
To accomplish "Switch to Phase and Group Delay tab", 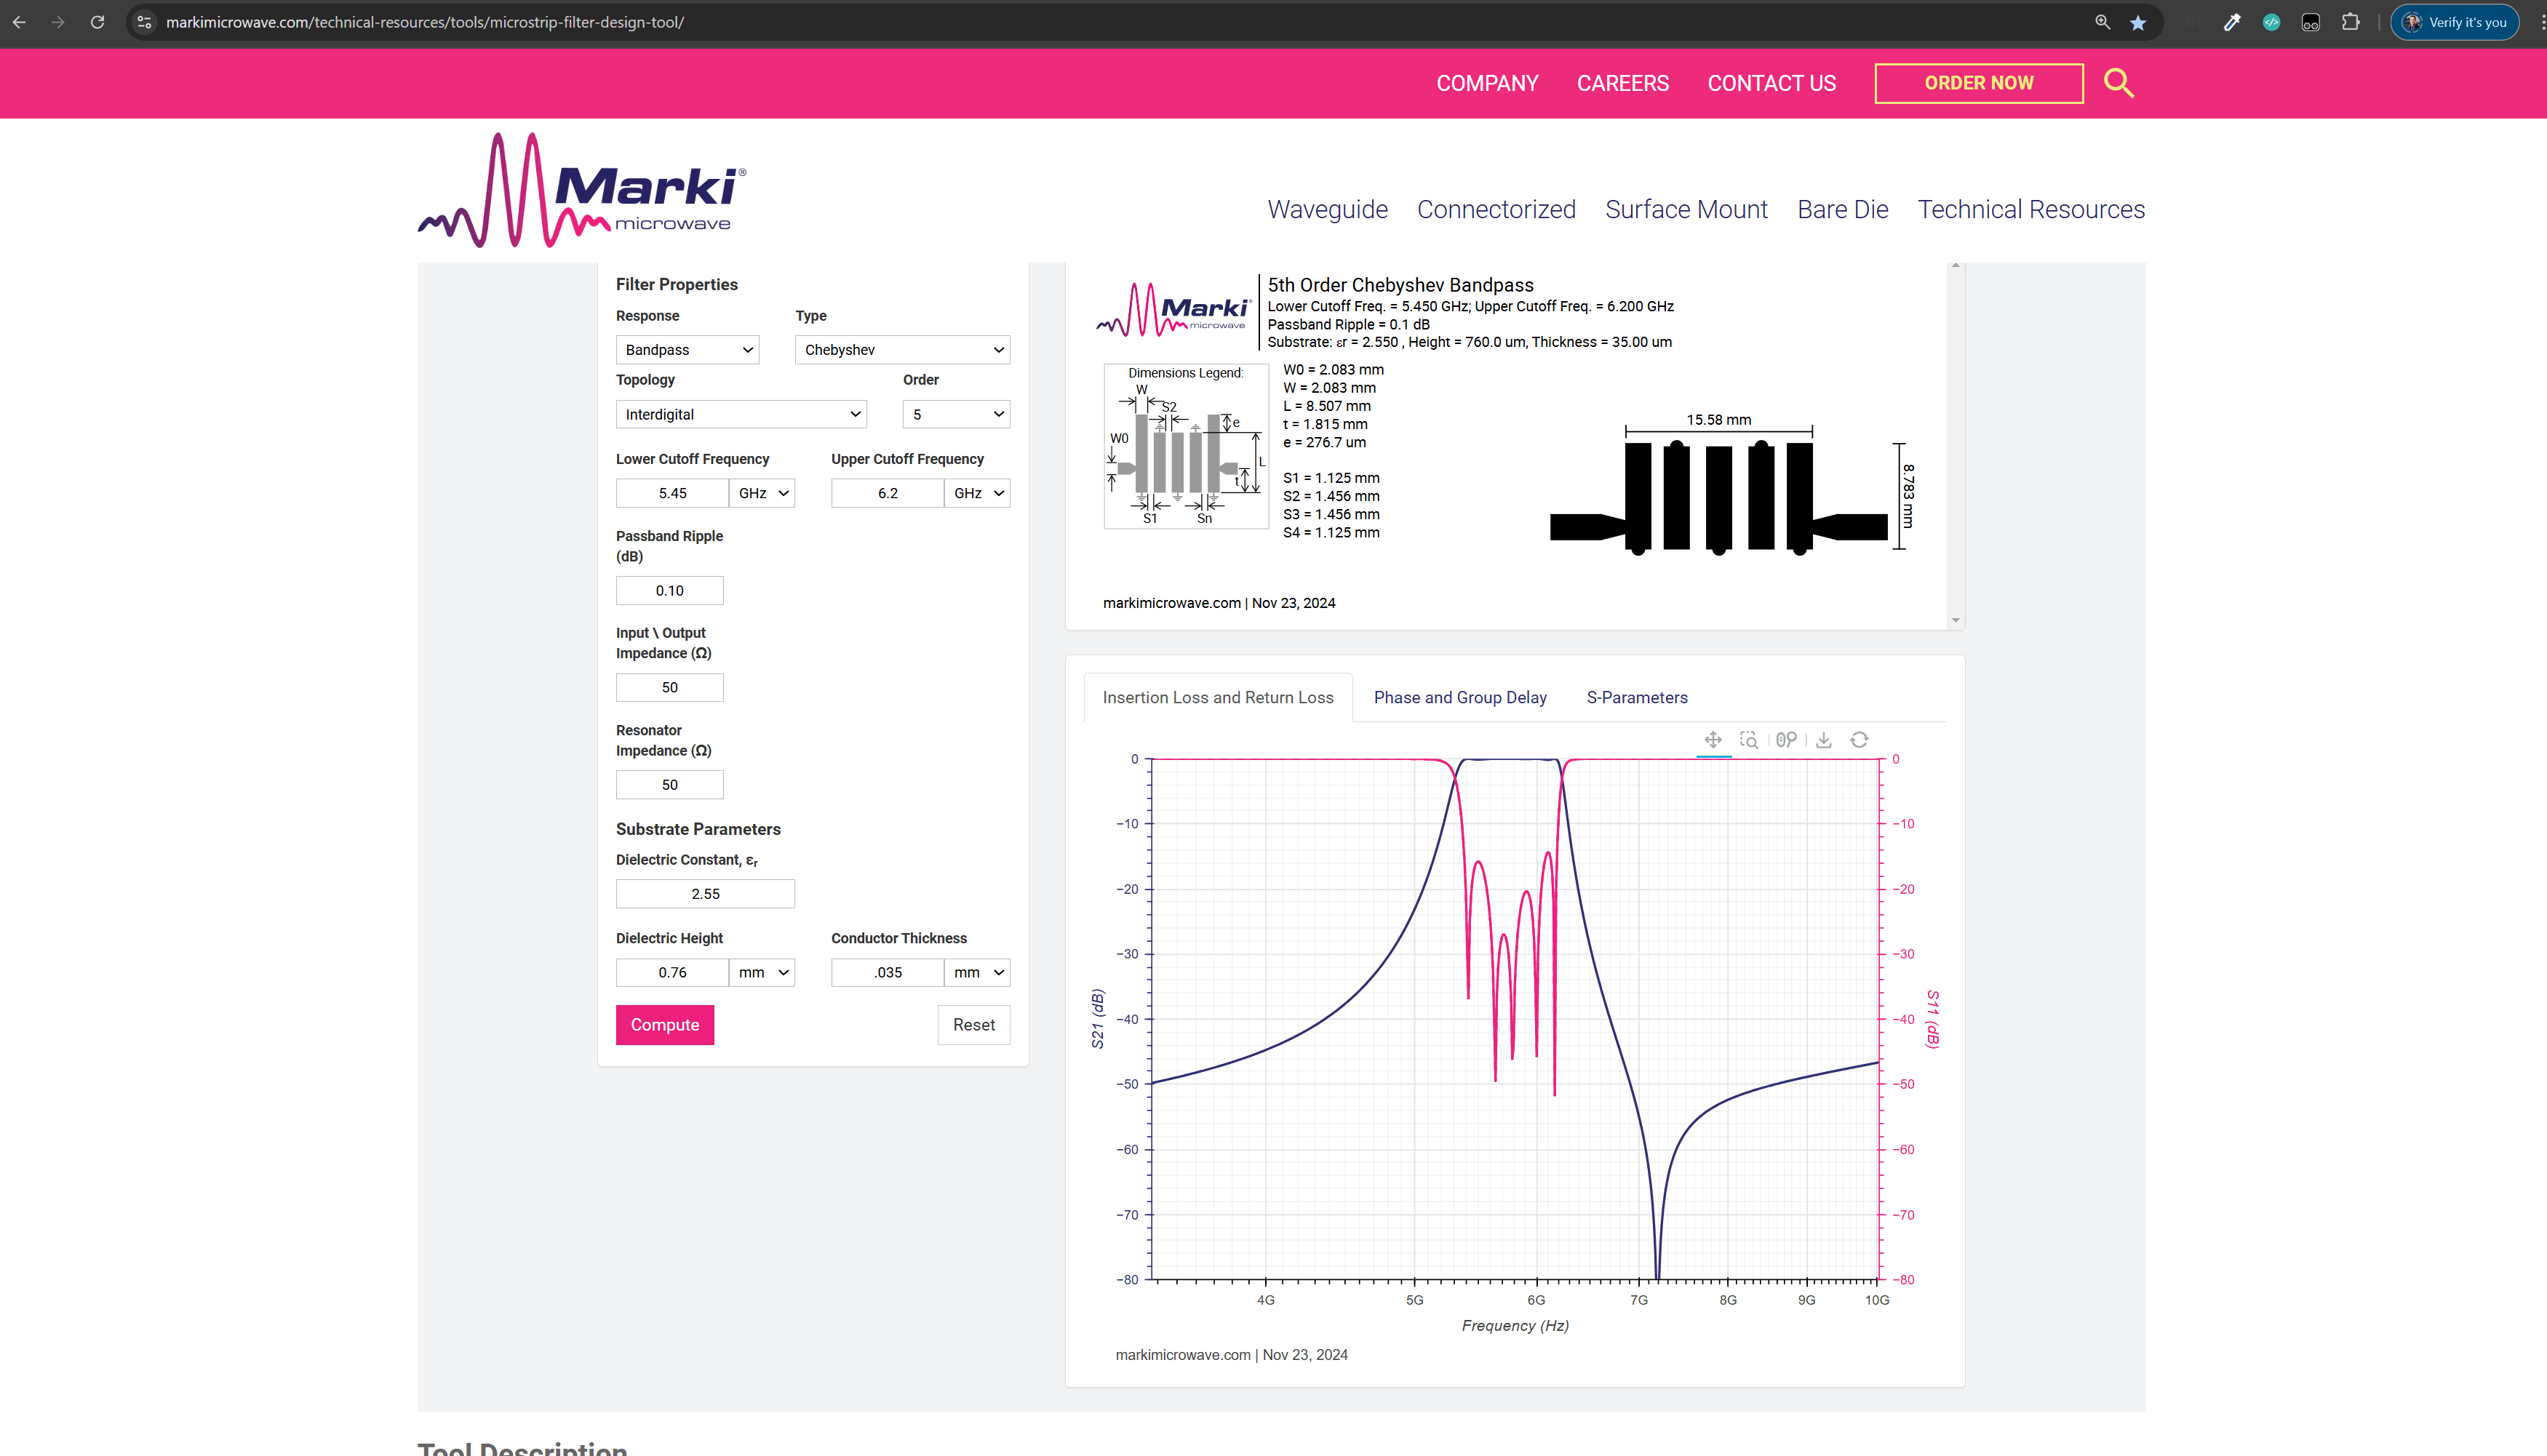I will (x=1460, y=698).
